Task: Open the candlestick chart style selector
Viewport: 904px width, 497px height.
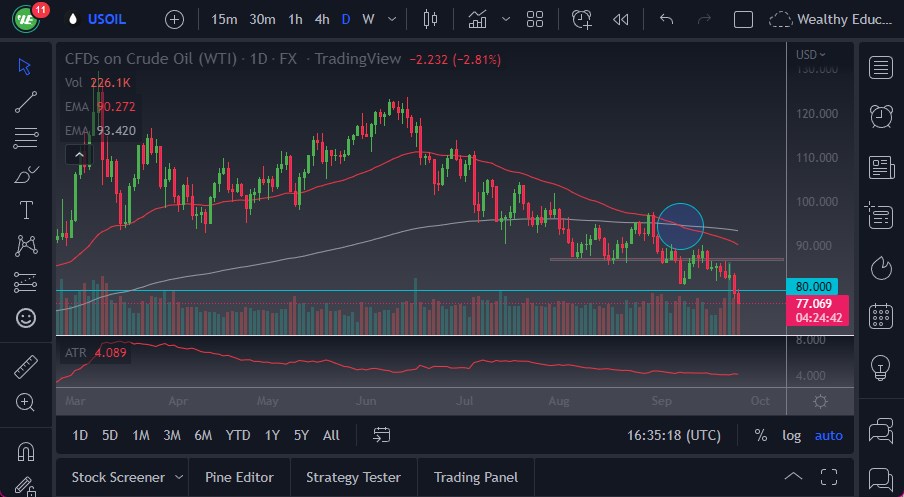Action: (x=431, y=19)
